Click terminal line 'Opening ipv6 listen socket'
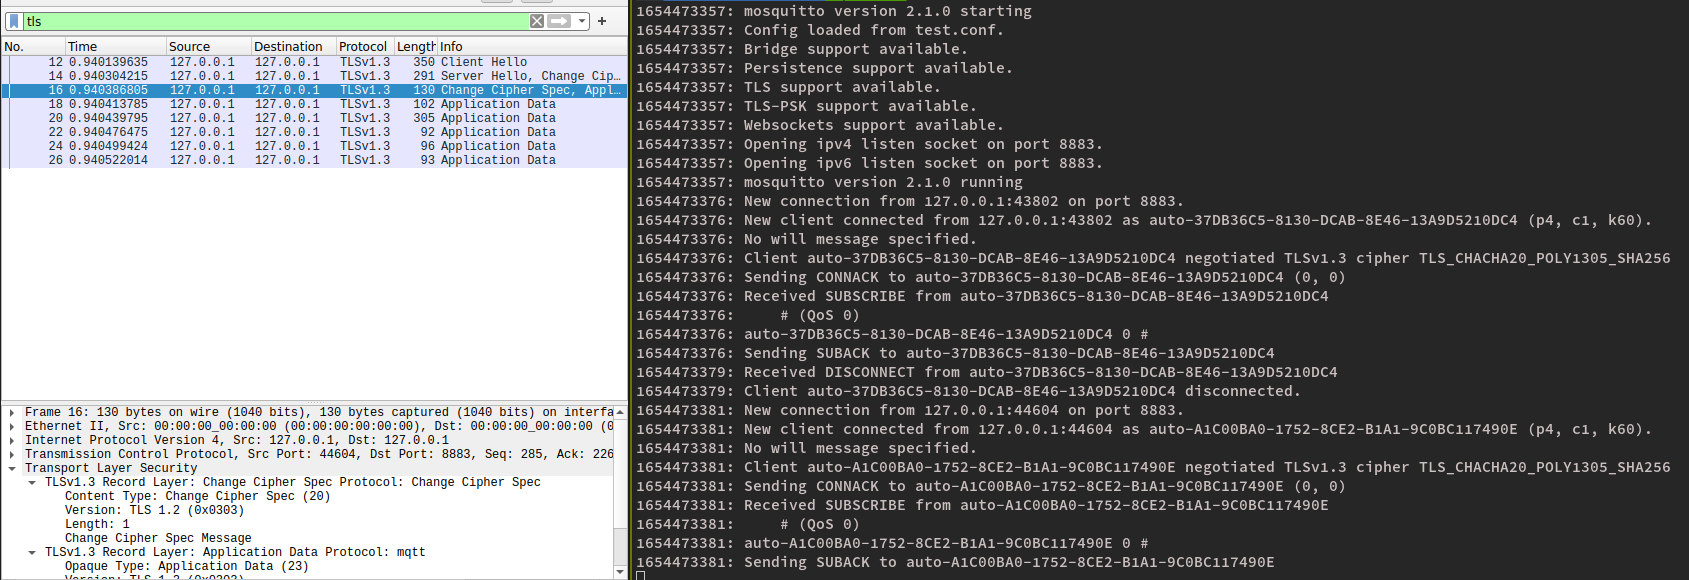1689x580 pixels. coord(869,163)
